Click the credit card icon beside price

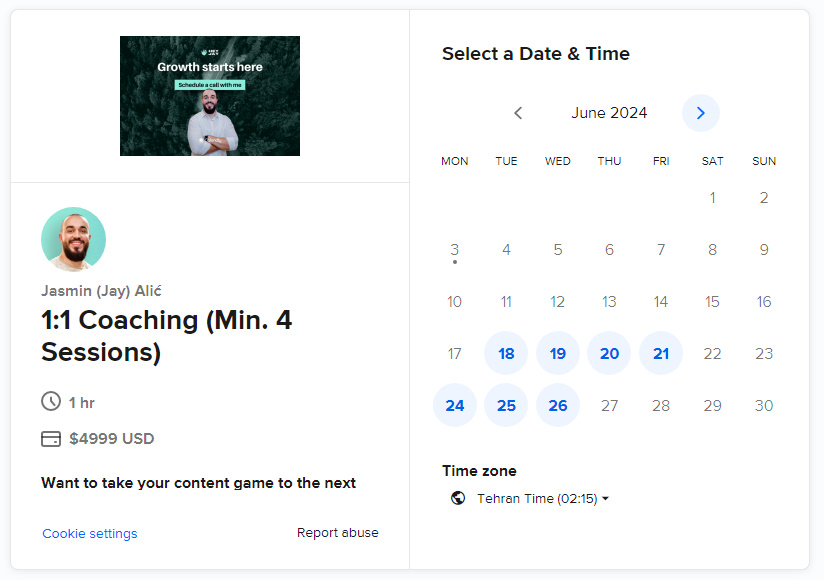click(51, 439)
